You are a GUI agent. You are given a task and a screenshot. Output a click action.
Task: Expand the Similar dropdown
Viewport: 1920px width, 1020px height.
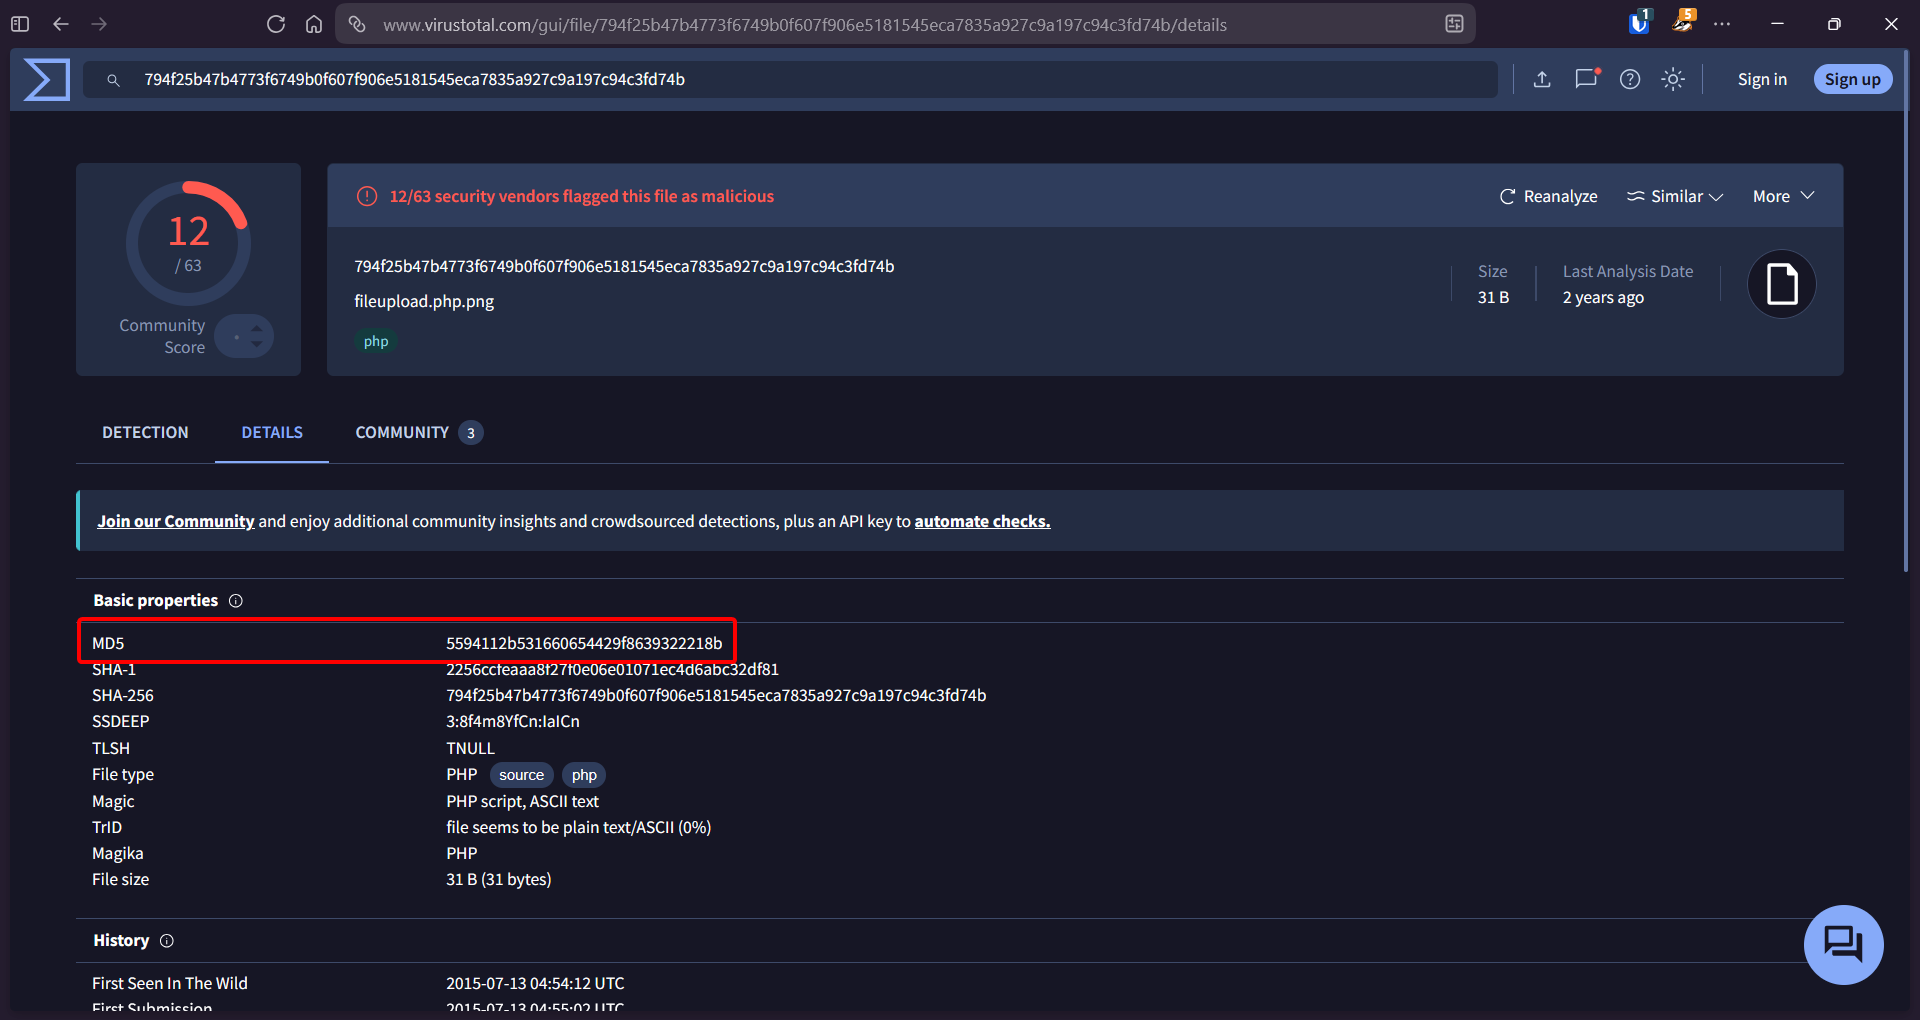click(1675, 197)
